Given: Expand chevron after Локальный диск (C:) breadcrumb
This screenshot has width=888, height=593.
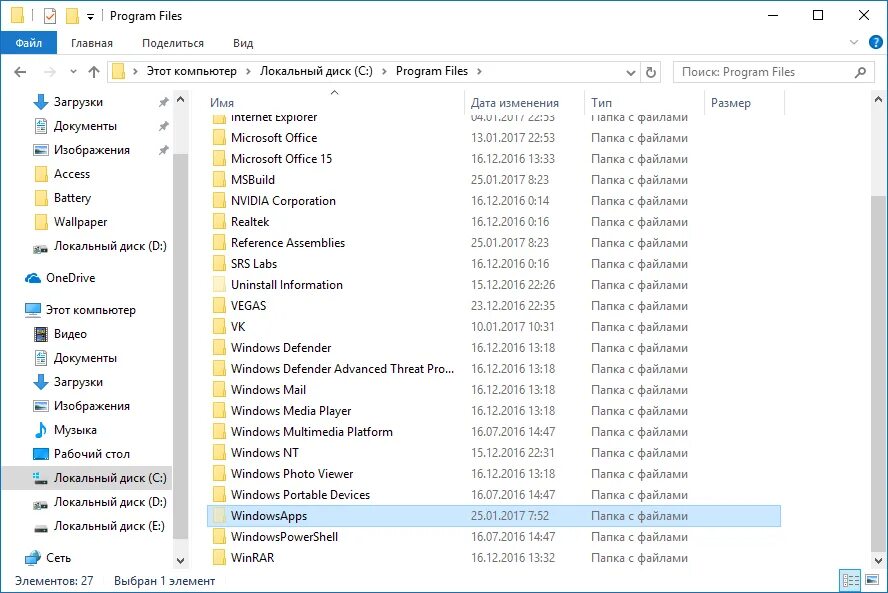Looking at the screenshot, I should coord(384,71).
